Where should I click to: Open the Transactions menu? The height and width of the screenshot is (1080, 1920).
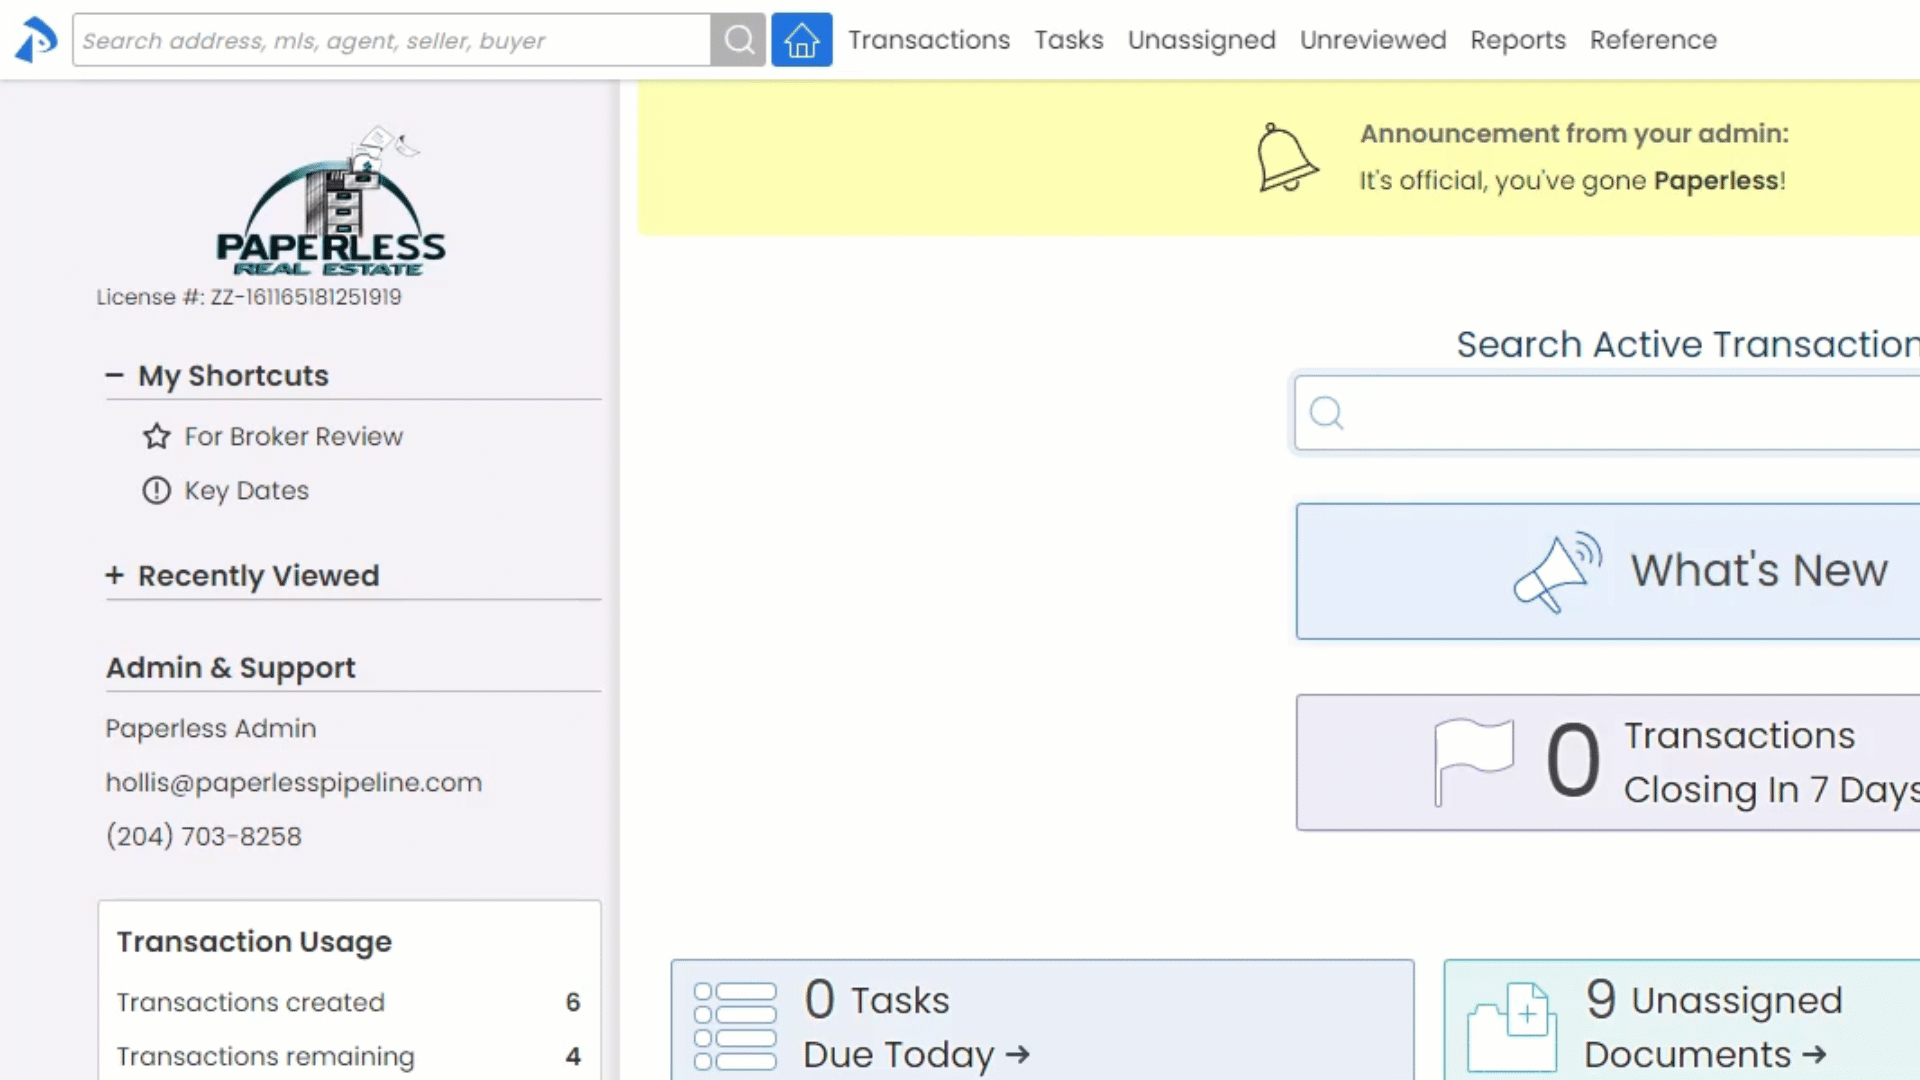point(929,40)
